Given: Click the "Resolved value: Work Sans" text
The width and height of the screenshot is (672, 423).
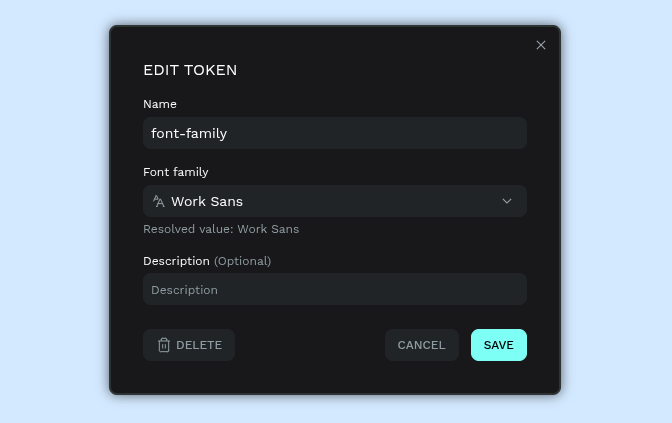Looking at the screenshot, I should pos(221,229).
